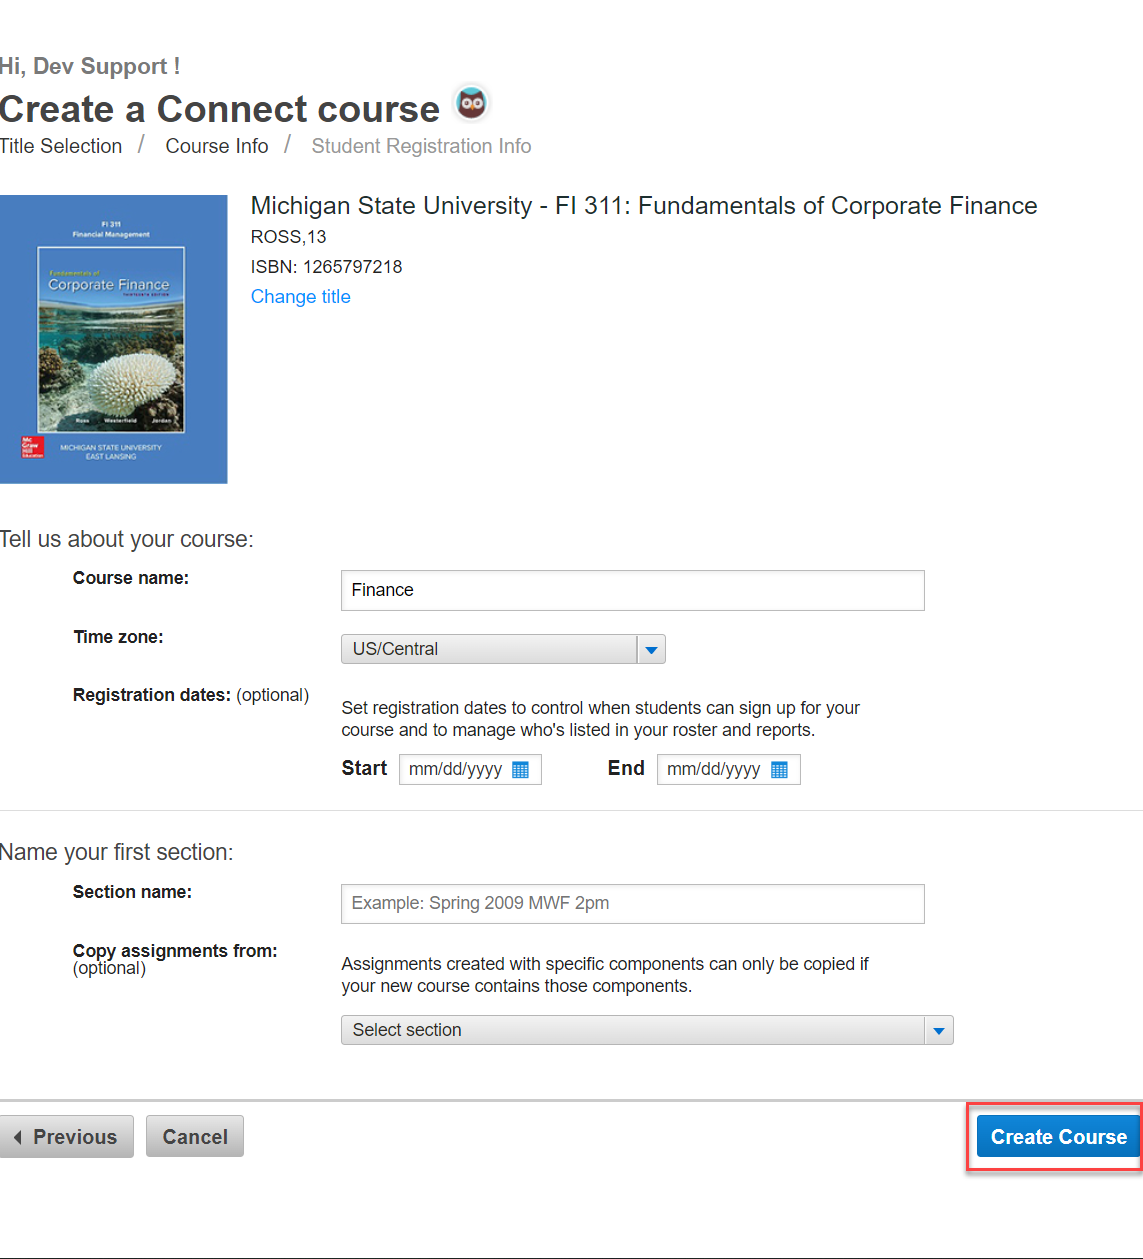Click the Start date mm/dd/yyyy field
Screen dimensions: 1143x1259
(x=470, y=770)
